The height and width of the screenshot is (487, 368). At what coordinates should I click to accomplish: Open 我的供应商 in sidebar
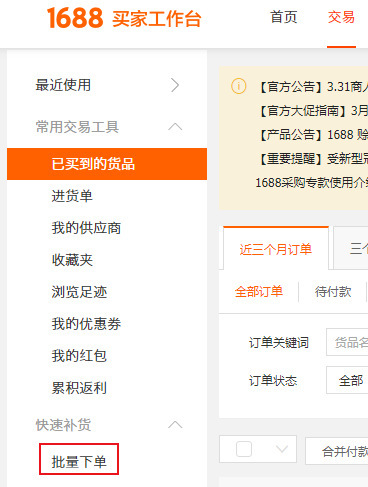[x=86, y=228]
